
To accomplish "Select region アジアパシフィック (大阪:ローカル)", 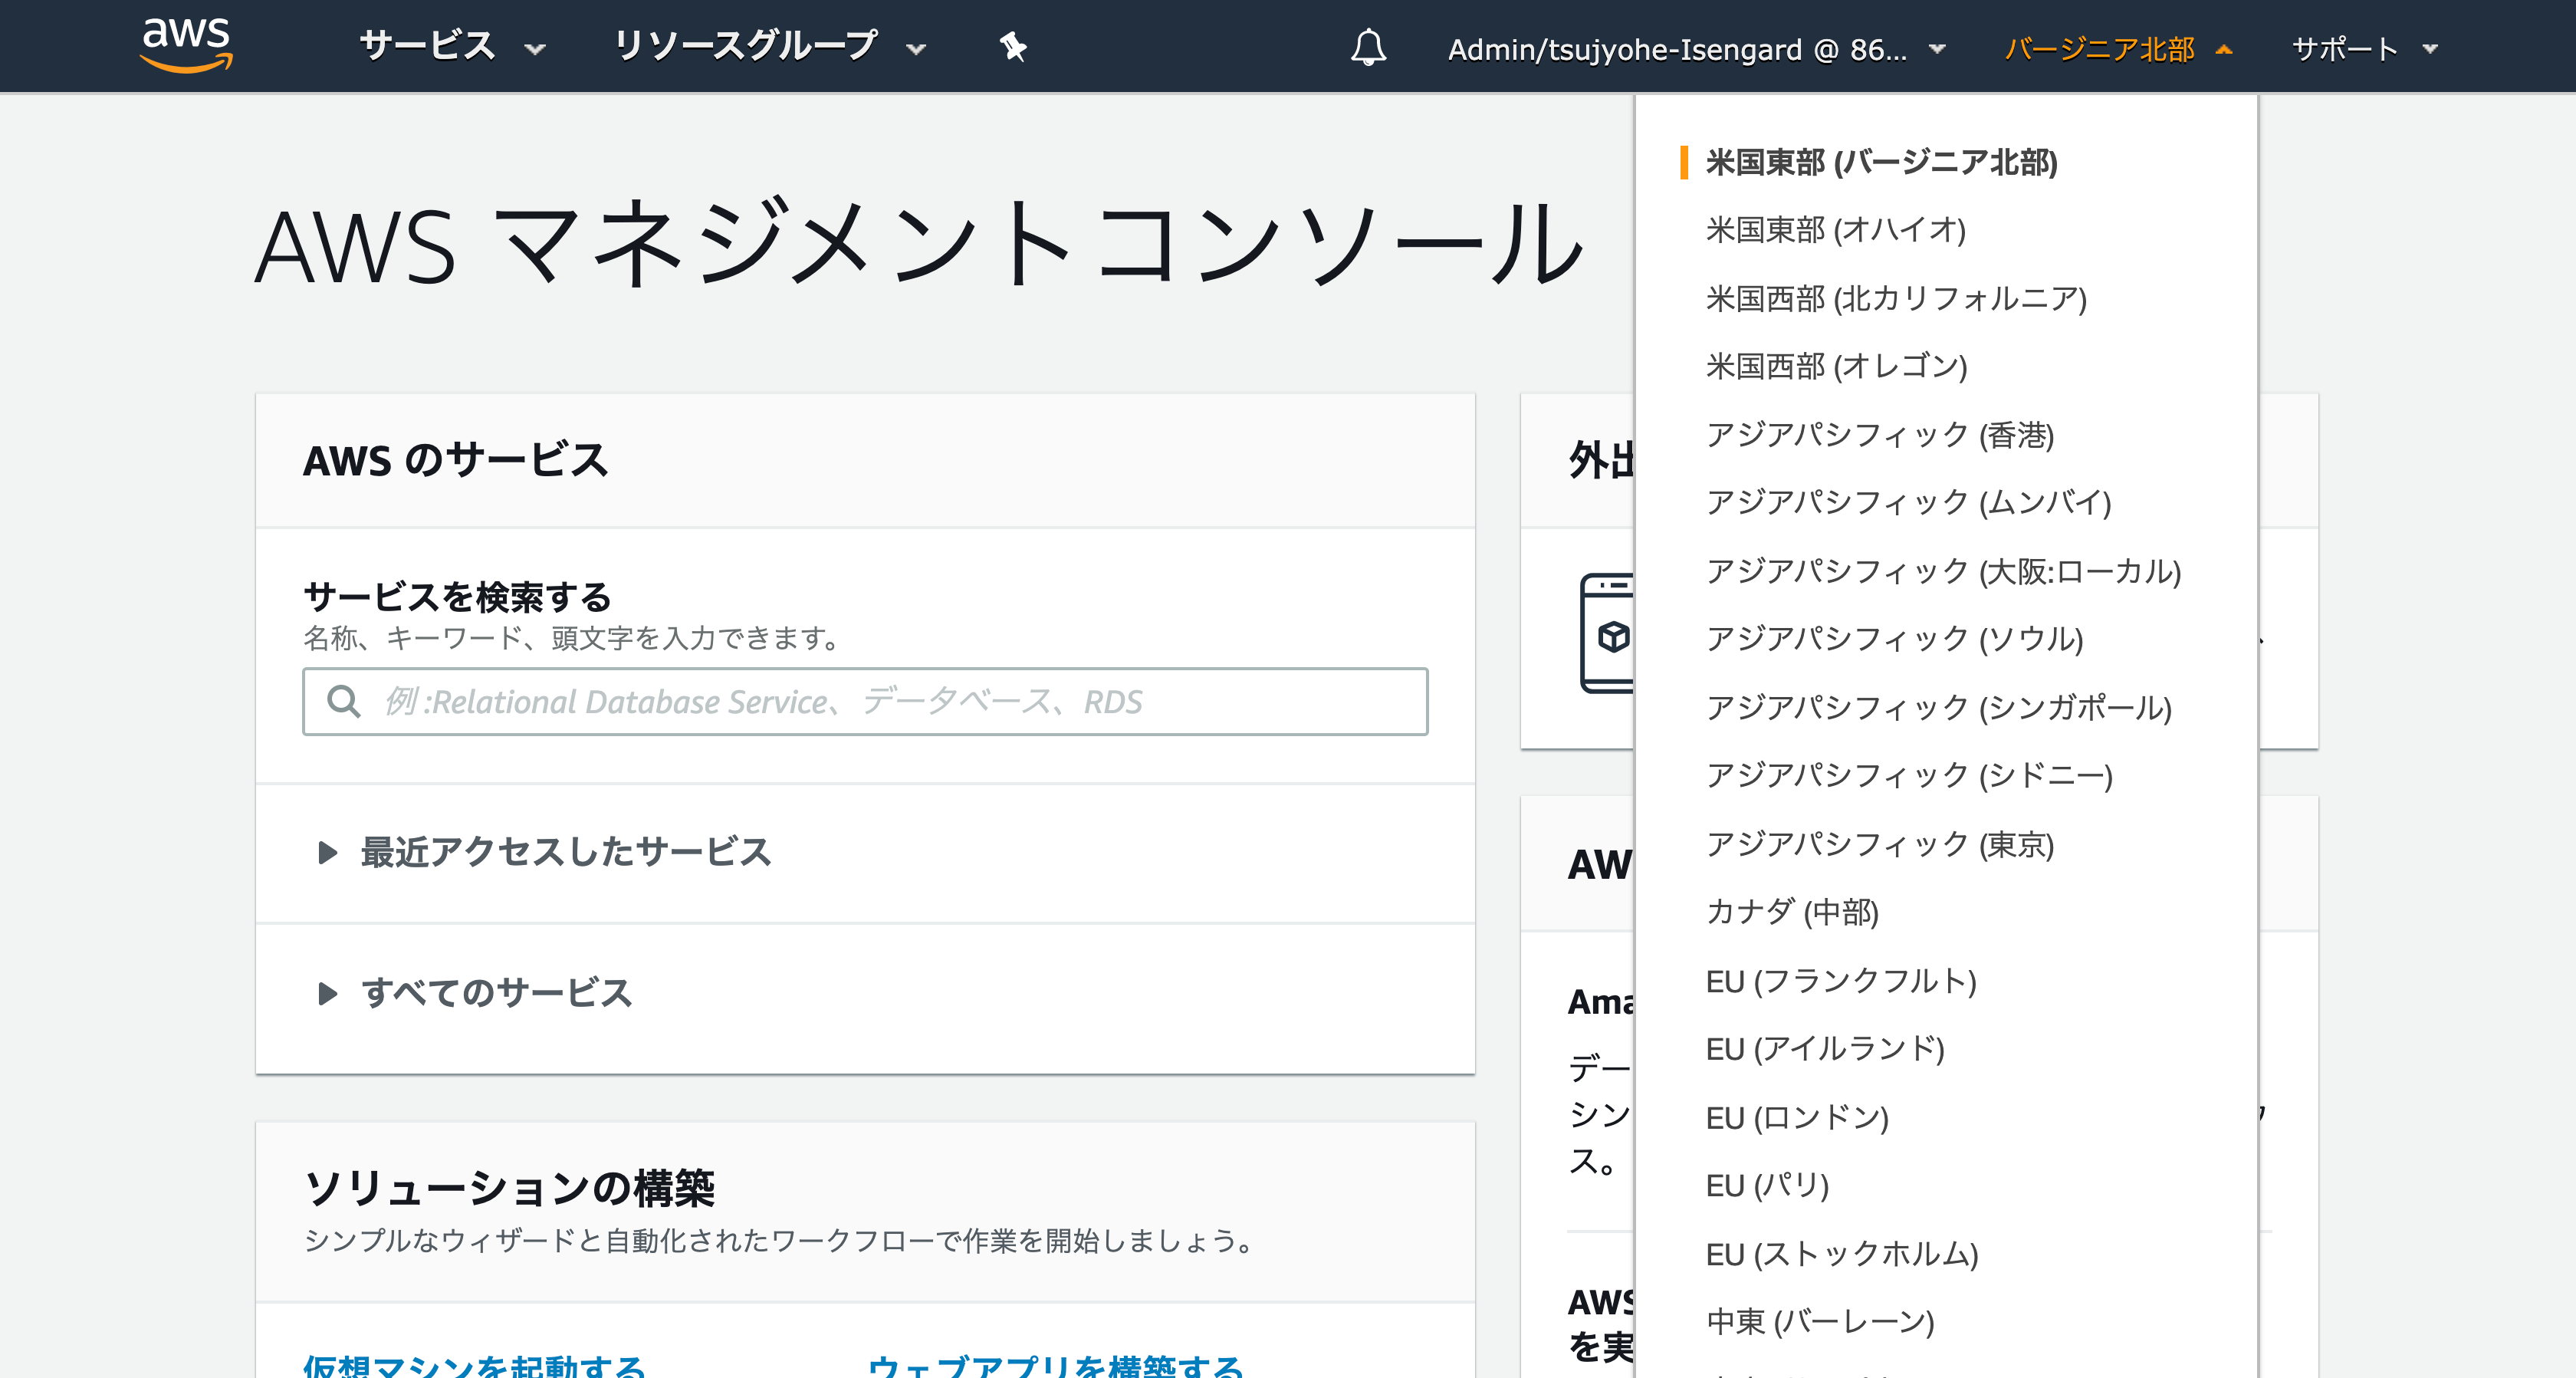I will pos(1943,571).
